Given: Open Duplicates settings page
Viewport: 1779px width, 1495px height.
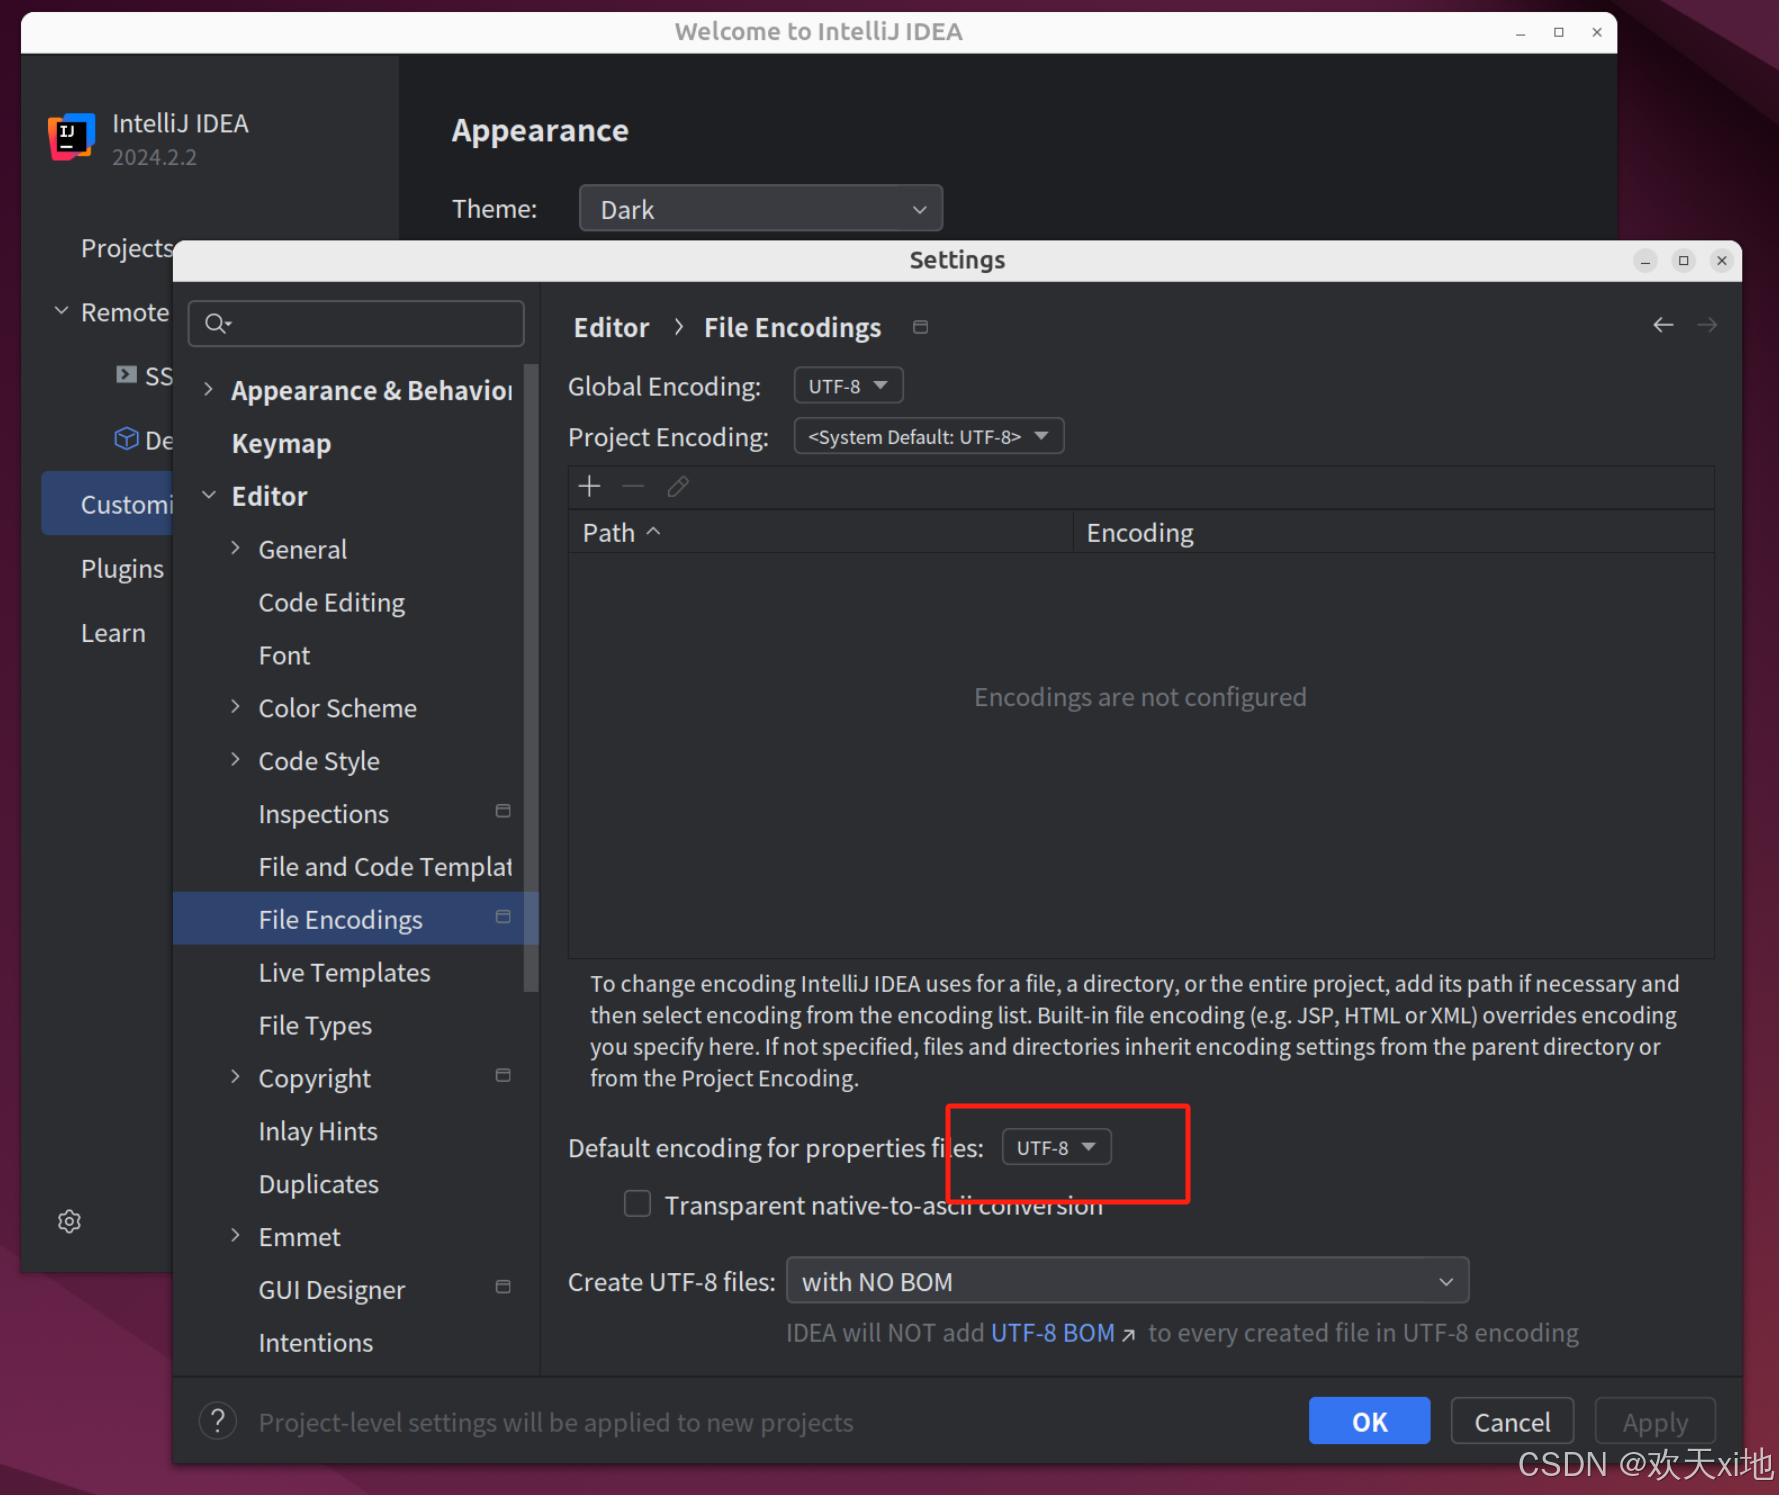Looking at the screenshot, I should (318, 1185).
